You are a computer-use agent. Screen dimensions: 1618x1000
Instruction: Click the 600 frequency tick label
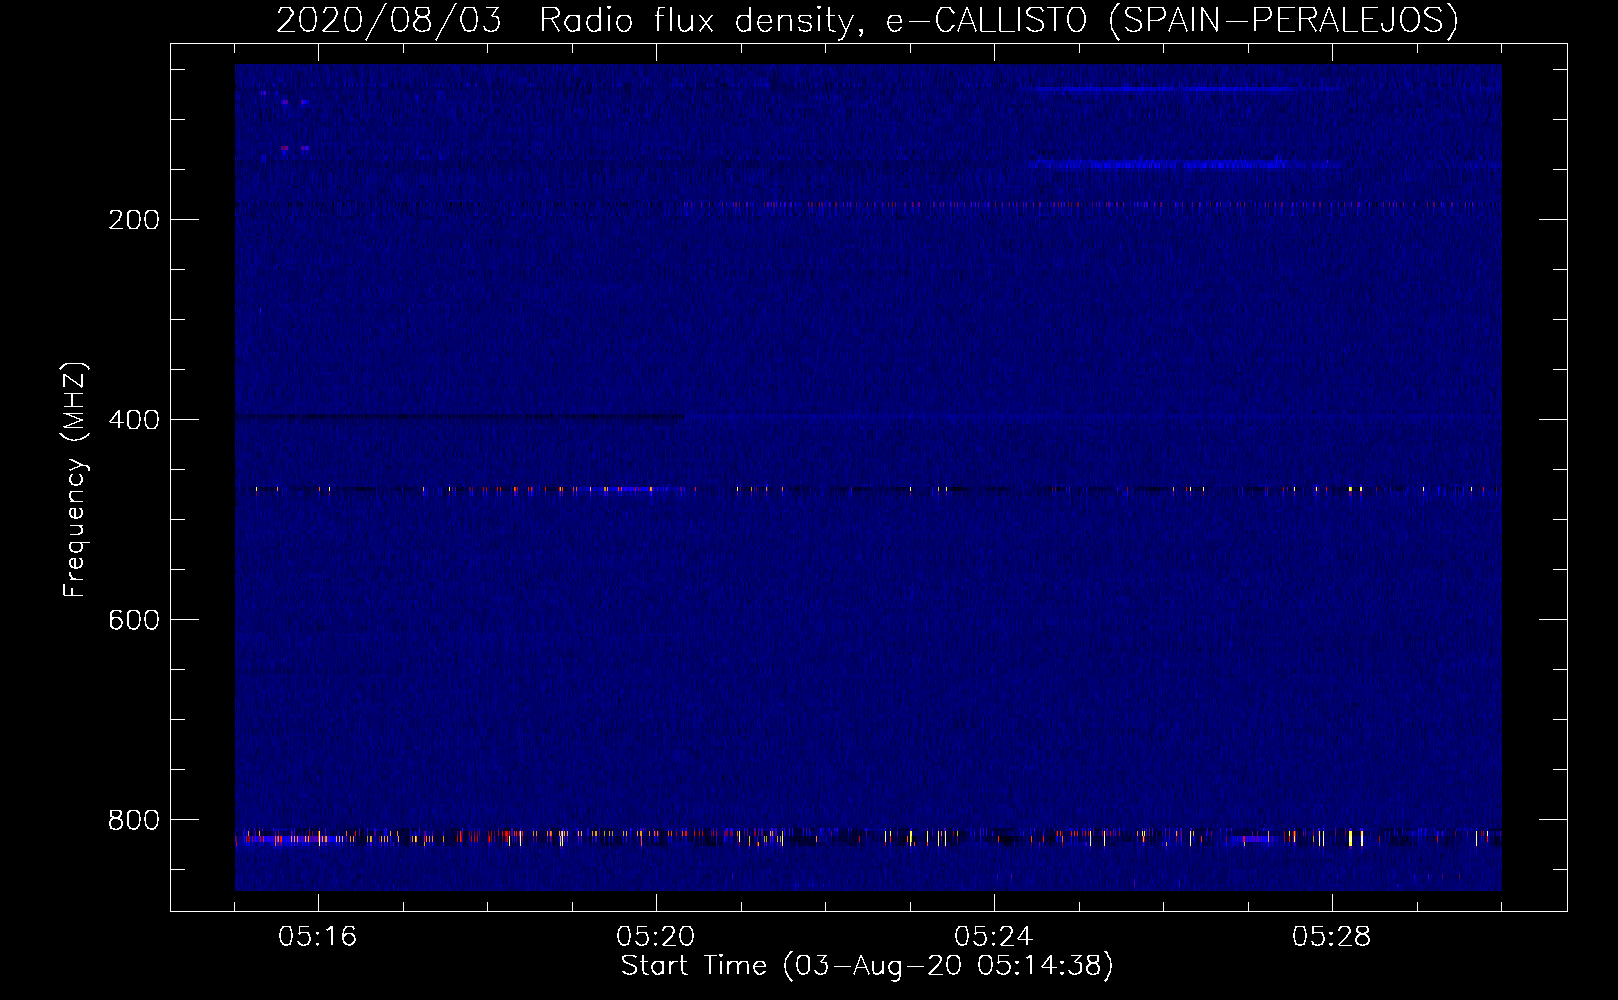point(134,620)
